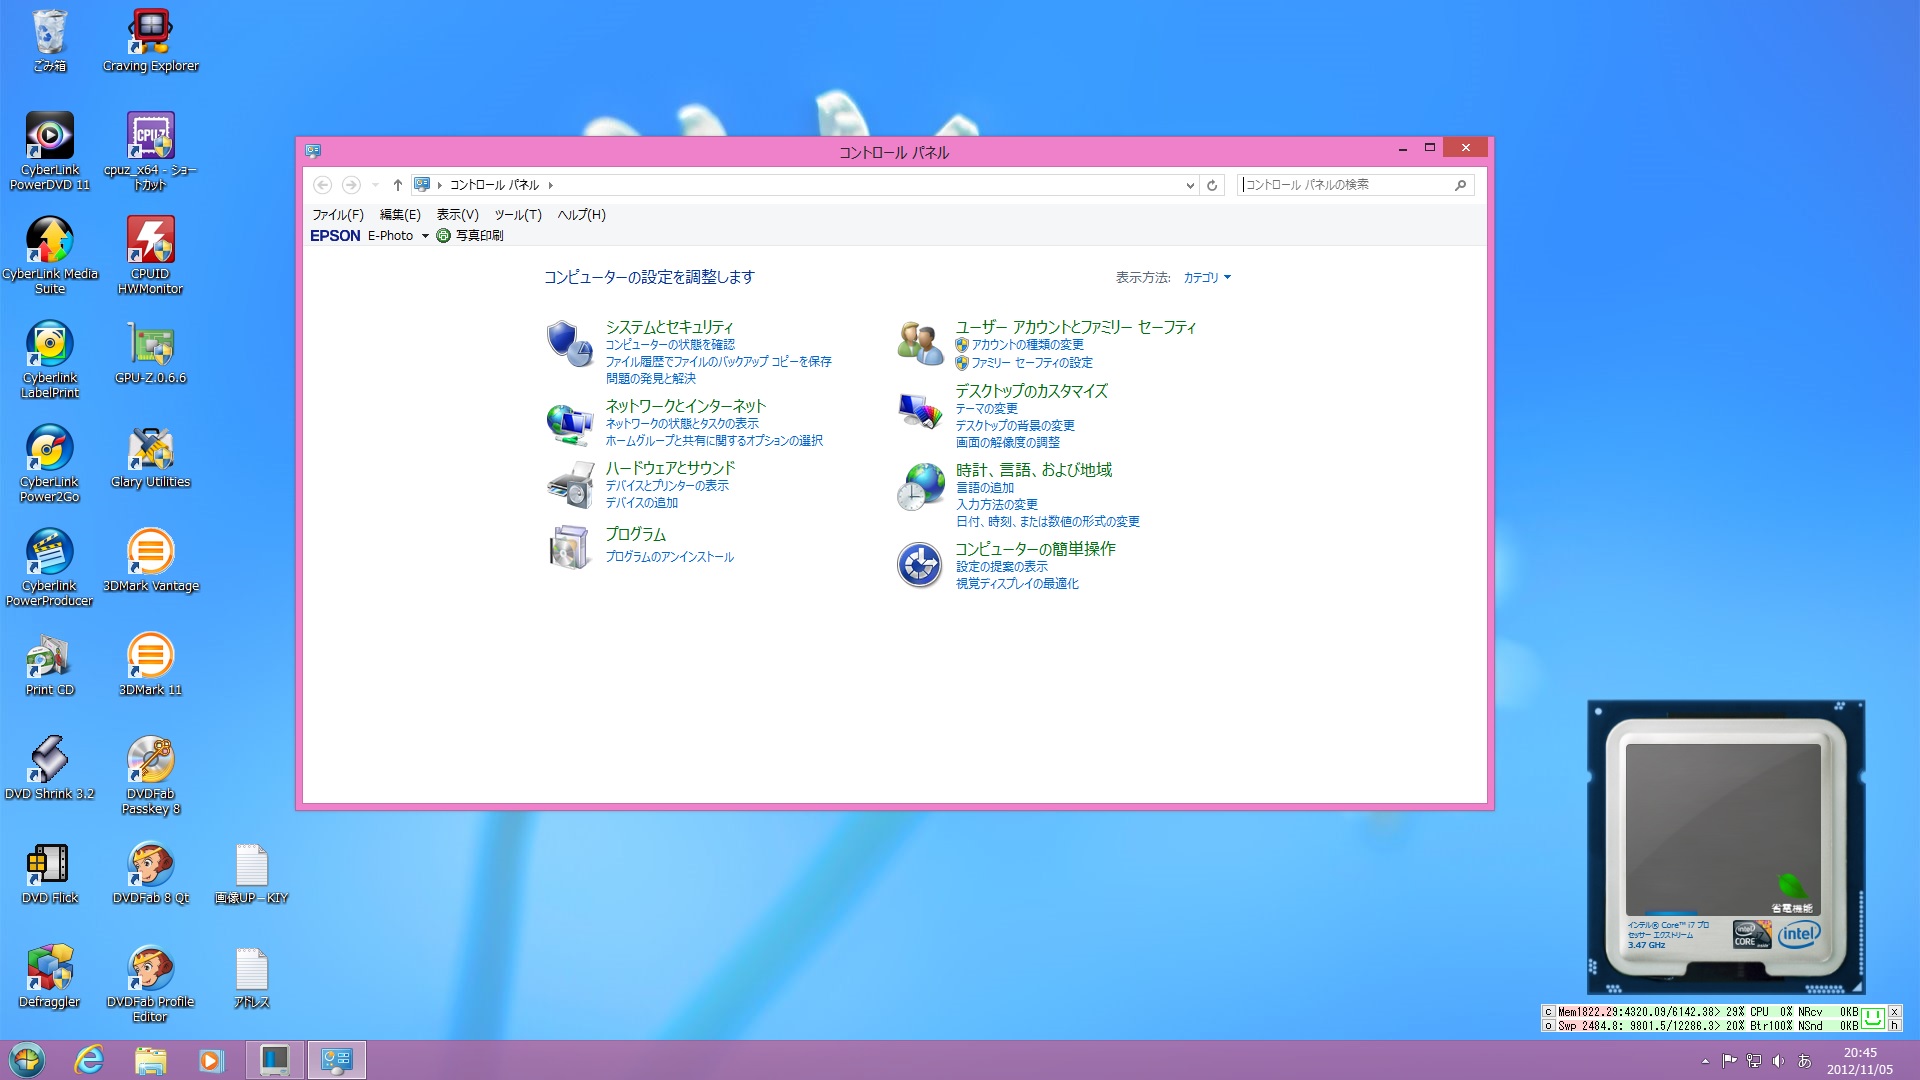Expand the view-by カテゴリ dropdown

[1207, 278]
